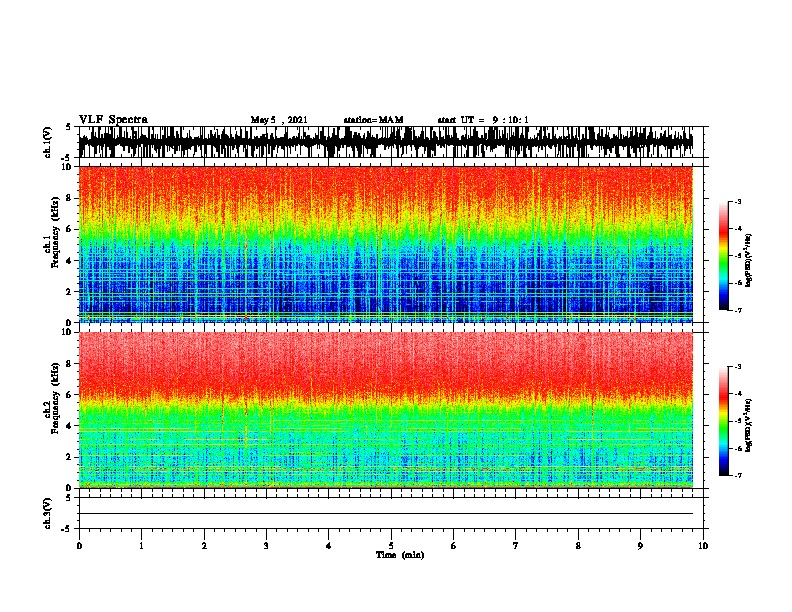The height and width of the screenshot is (612, 792).
Task: Click the 'station=MAM' header text
Action: pos(373,120)
